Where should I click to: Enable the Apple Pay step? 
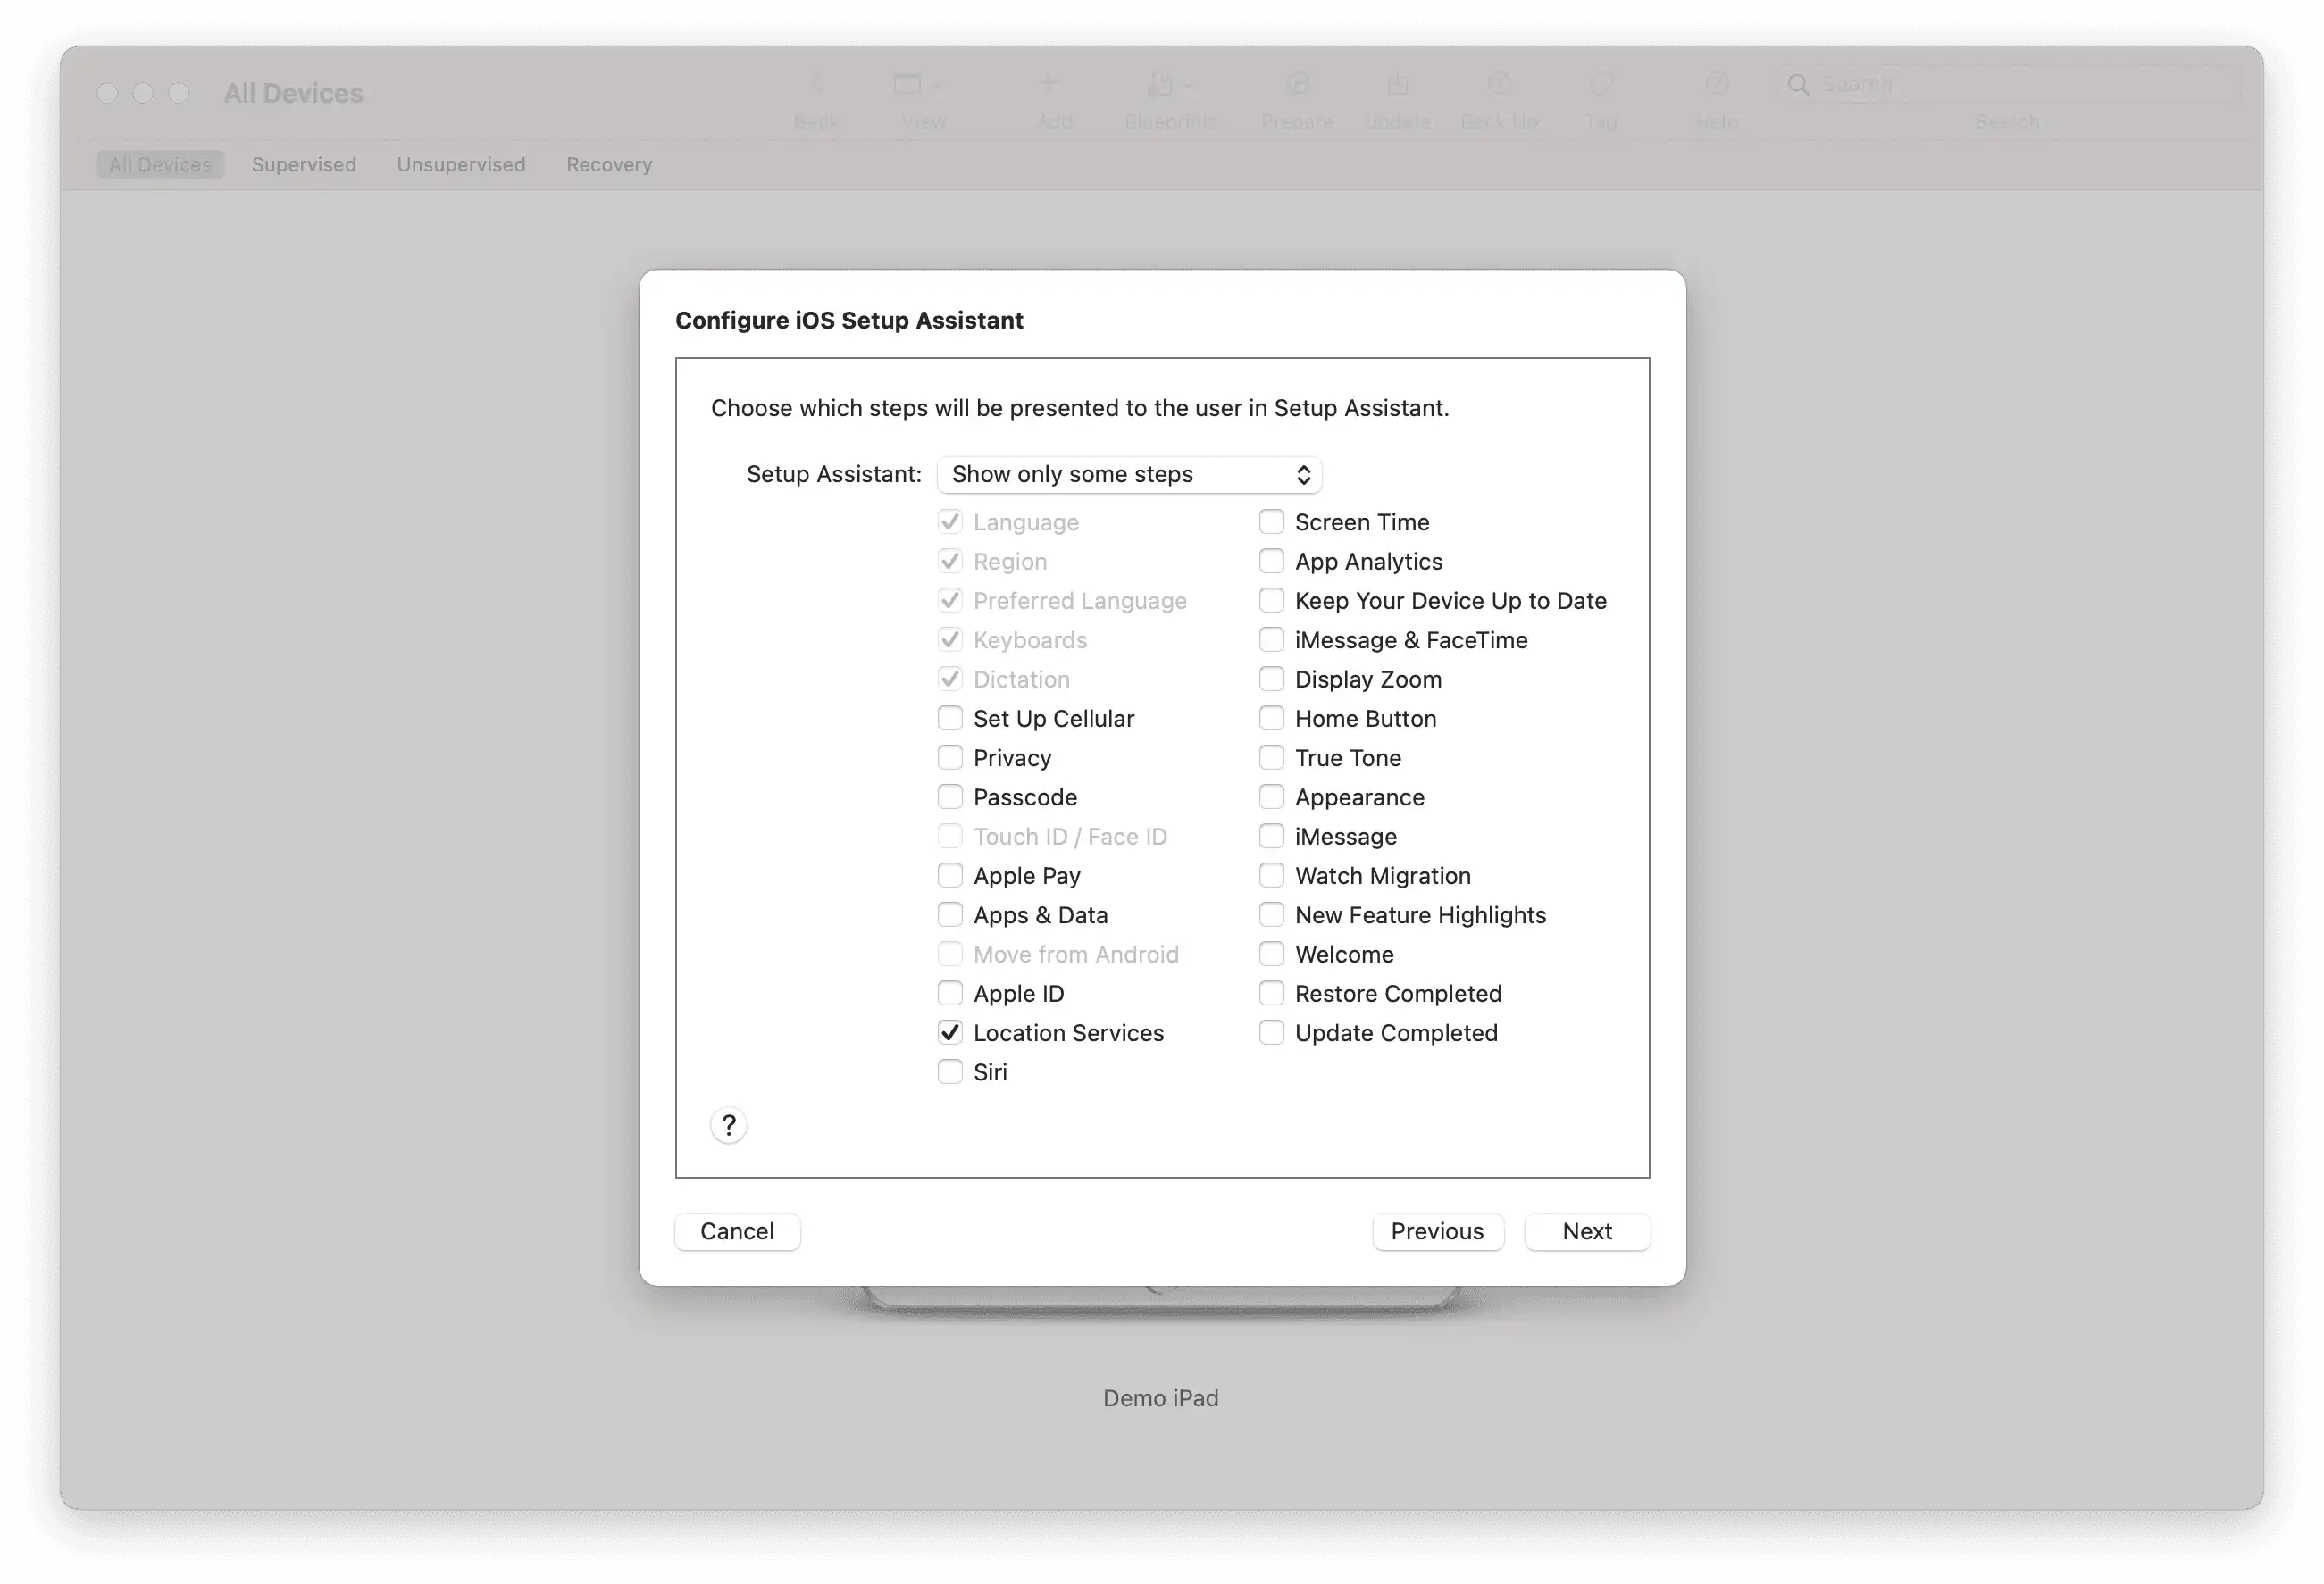[x=950, y=875]
